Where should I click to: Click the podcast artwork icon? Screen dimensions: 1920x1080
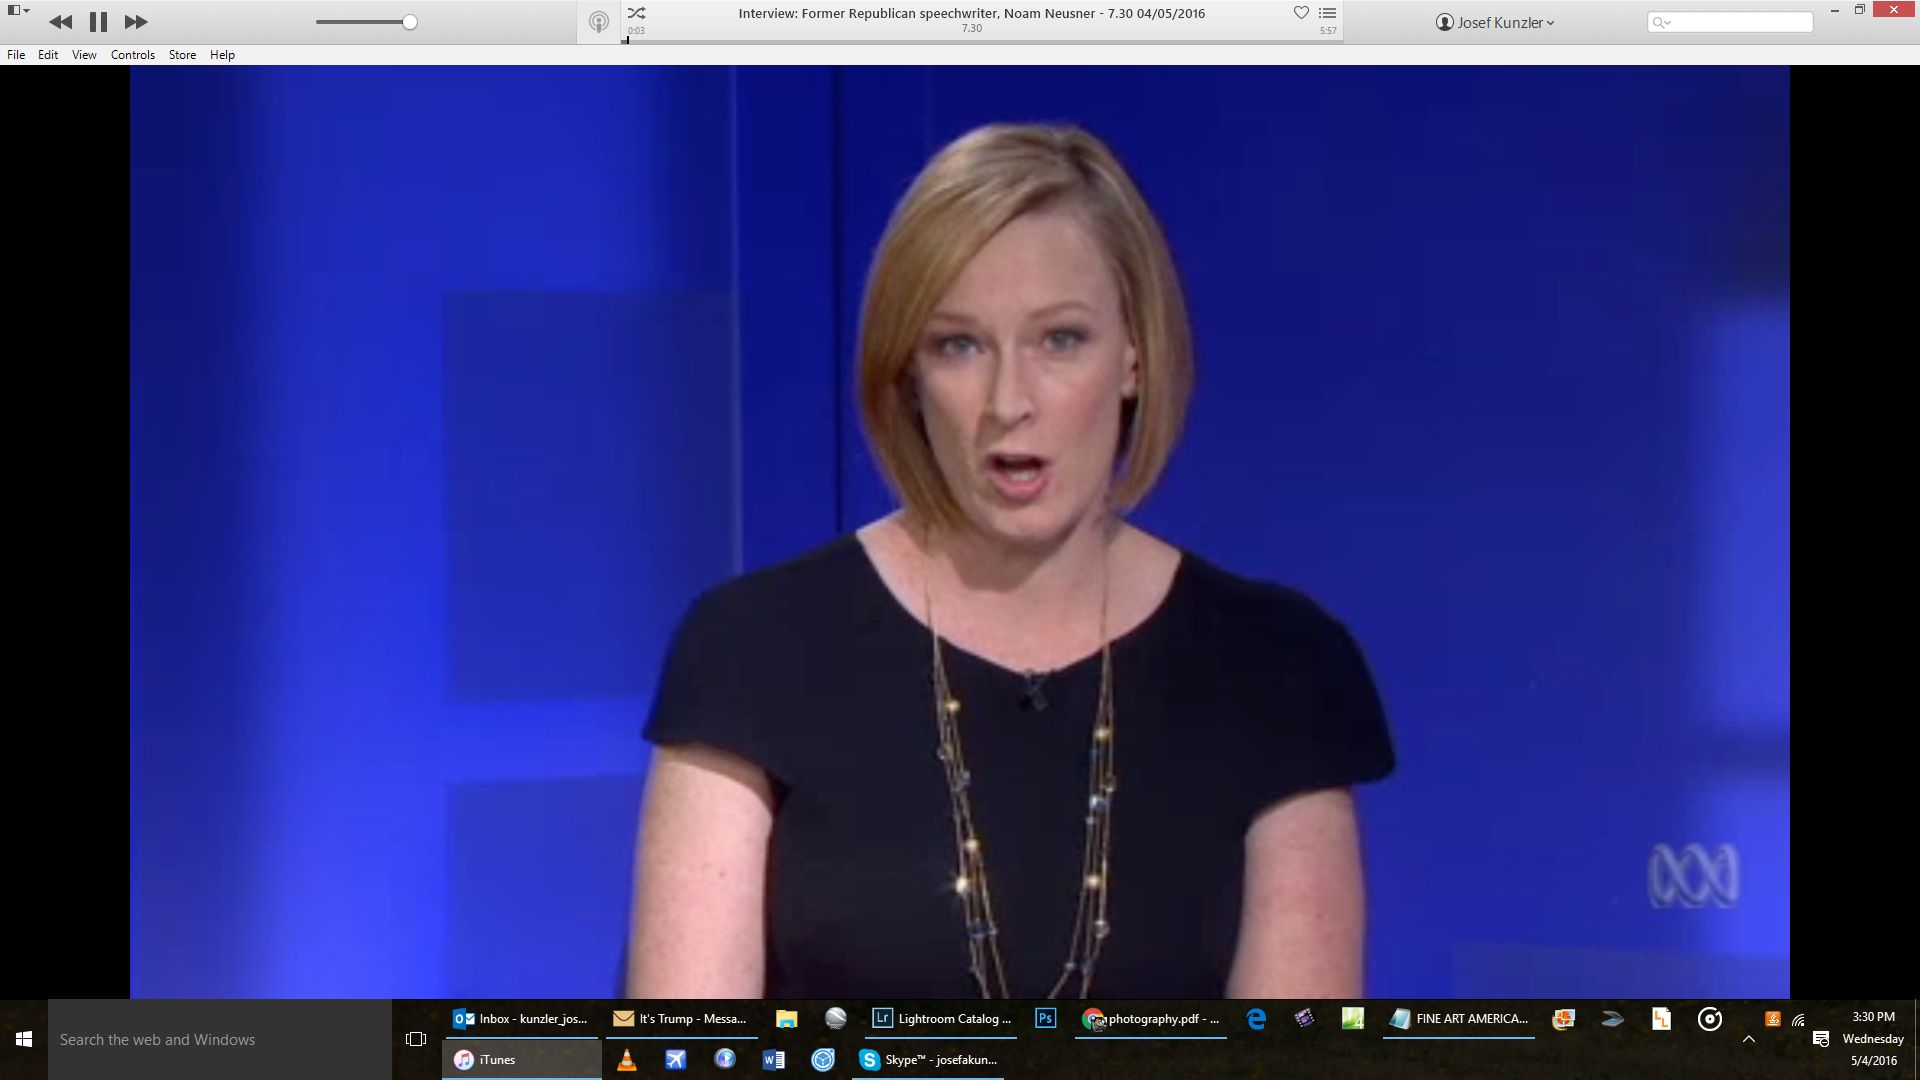pyautogui.click(x=599, y=22)
